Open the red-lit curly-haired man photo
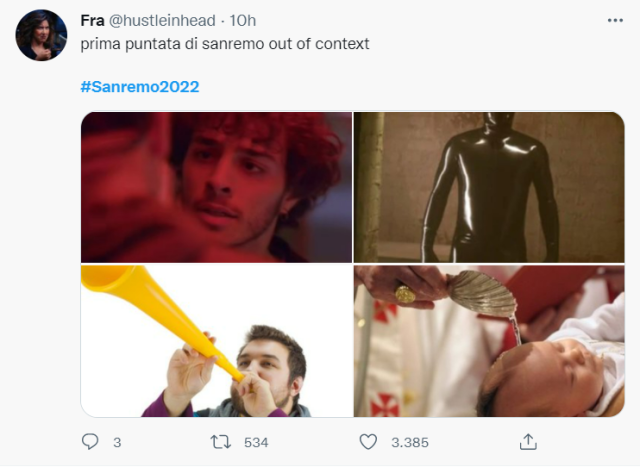 point(216,187)
